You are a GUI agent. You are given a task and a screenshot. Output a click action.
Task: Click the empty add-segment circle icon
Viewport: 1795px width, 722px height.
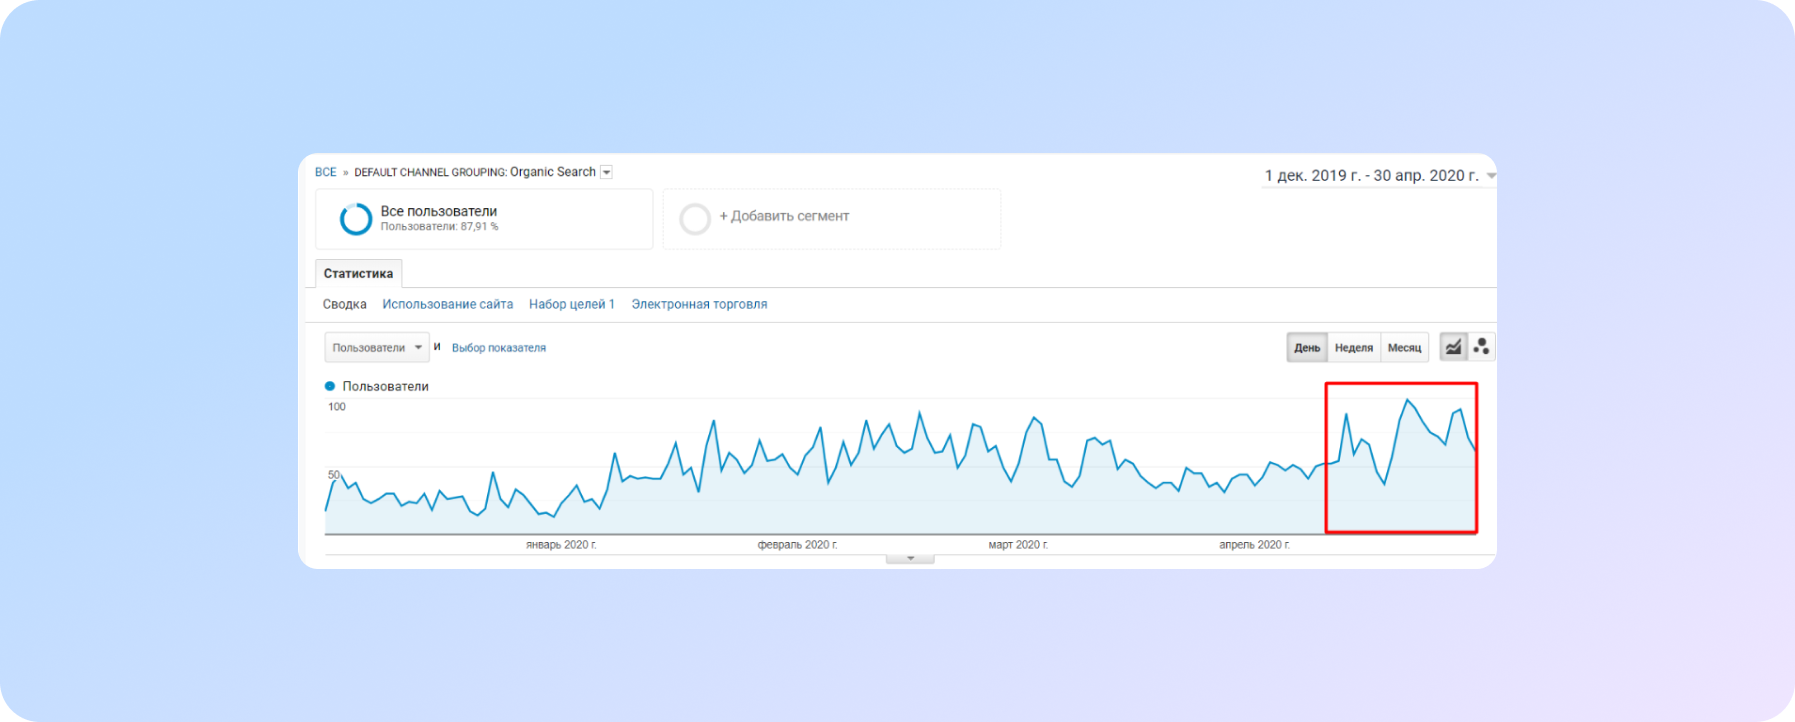click(695, 219)
